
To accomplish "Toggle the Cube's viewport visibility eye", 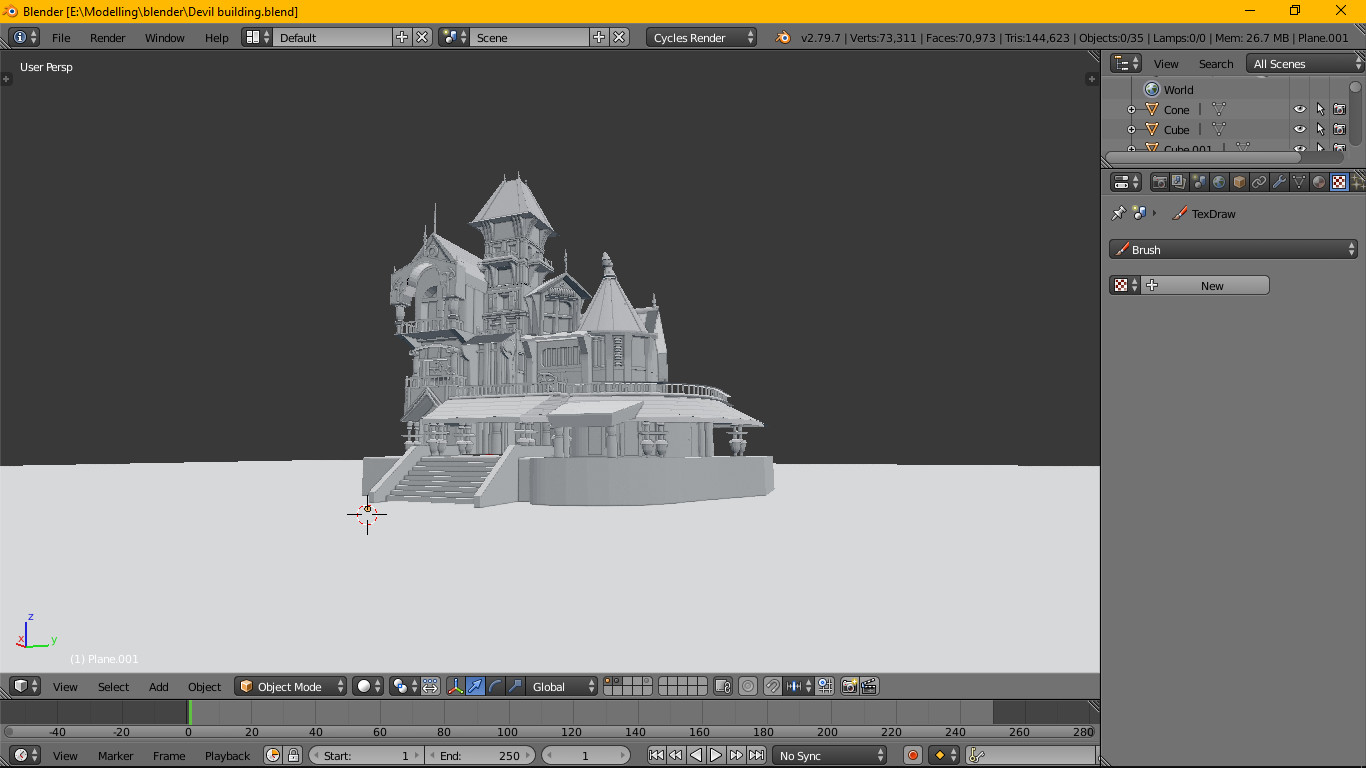I will point(1299,129).
